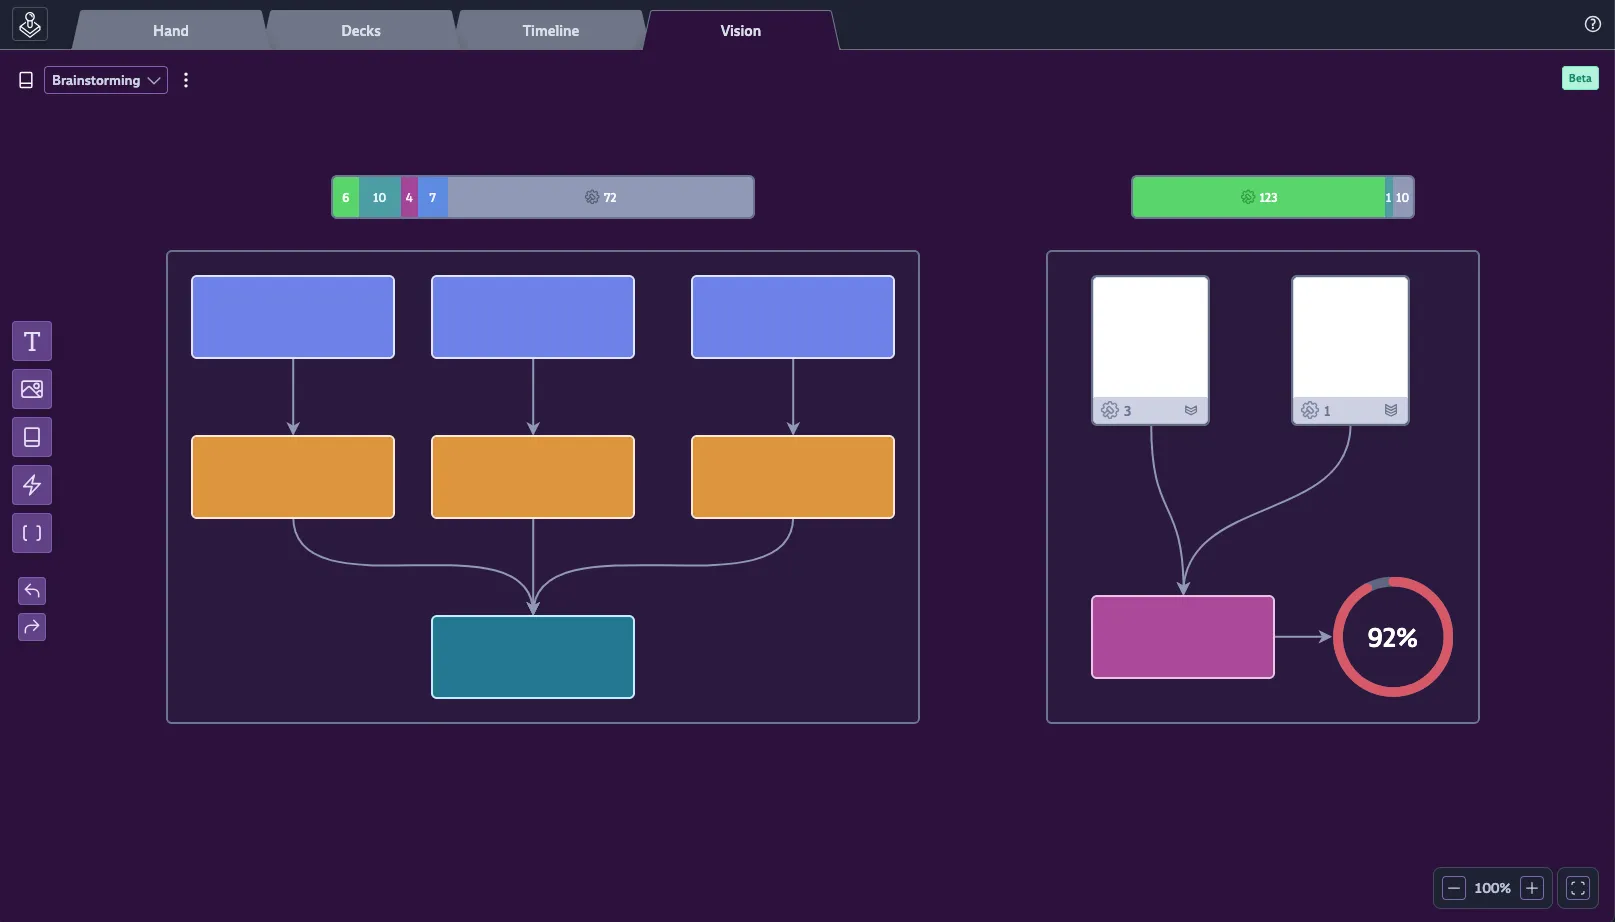Select the teal node at bottom of flowchart

[533, 657]
